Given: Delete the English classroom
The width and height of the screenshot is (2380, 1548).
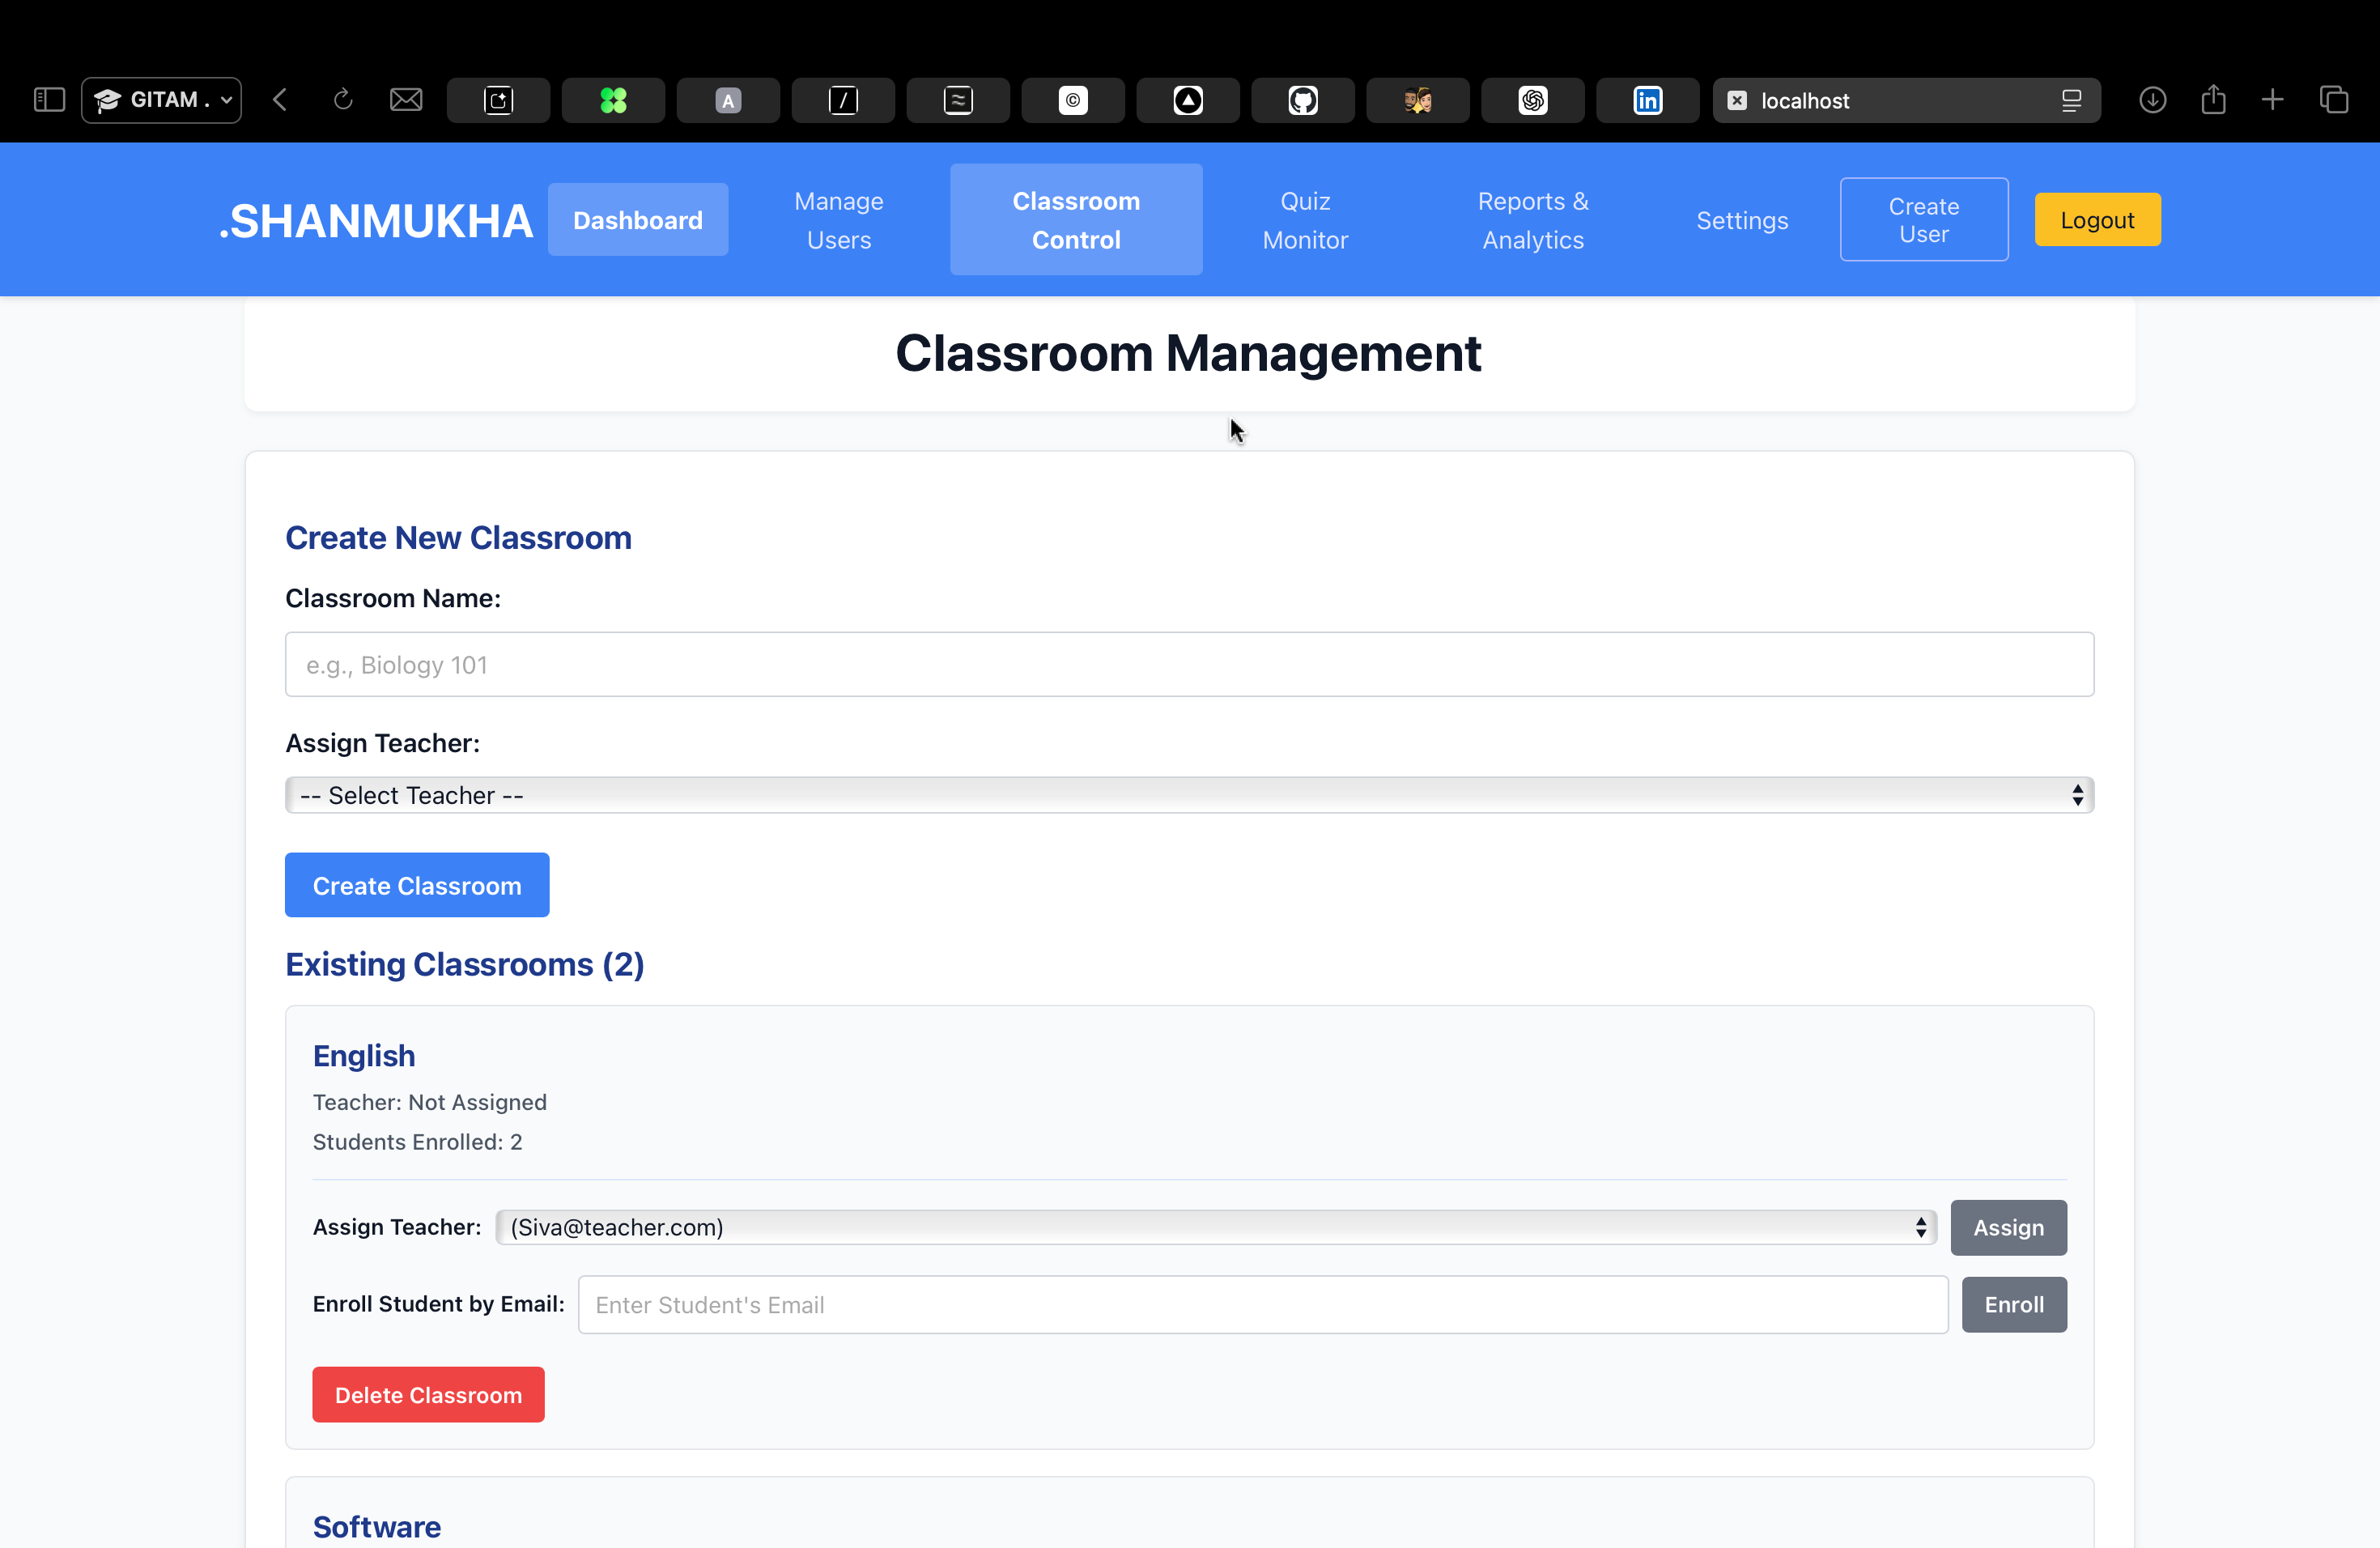Looking at the screenshot, I should 428,1394.
